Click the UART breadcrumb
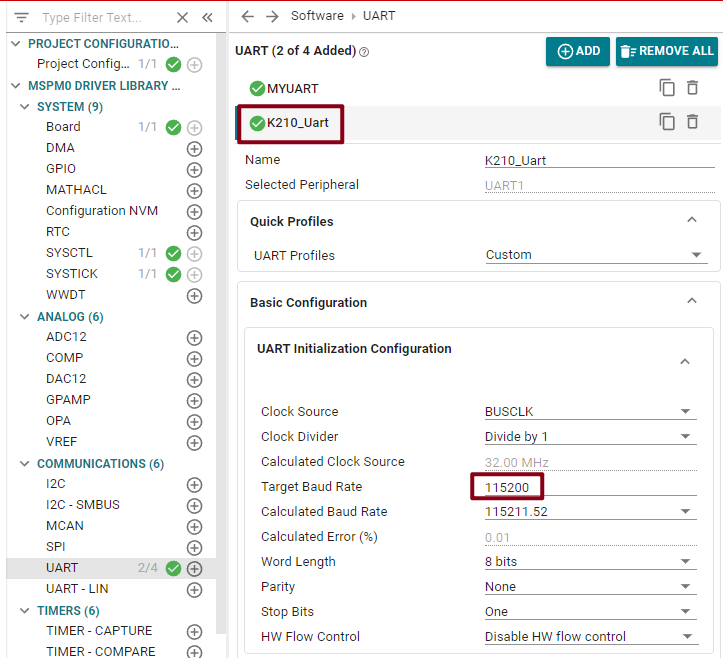 [379, 16]
